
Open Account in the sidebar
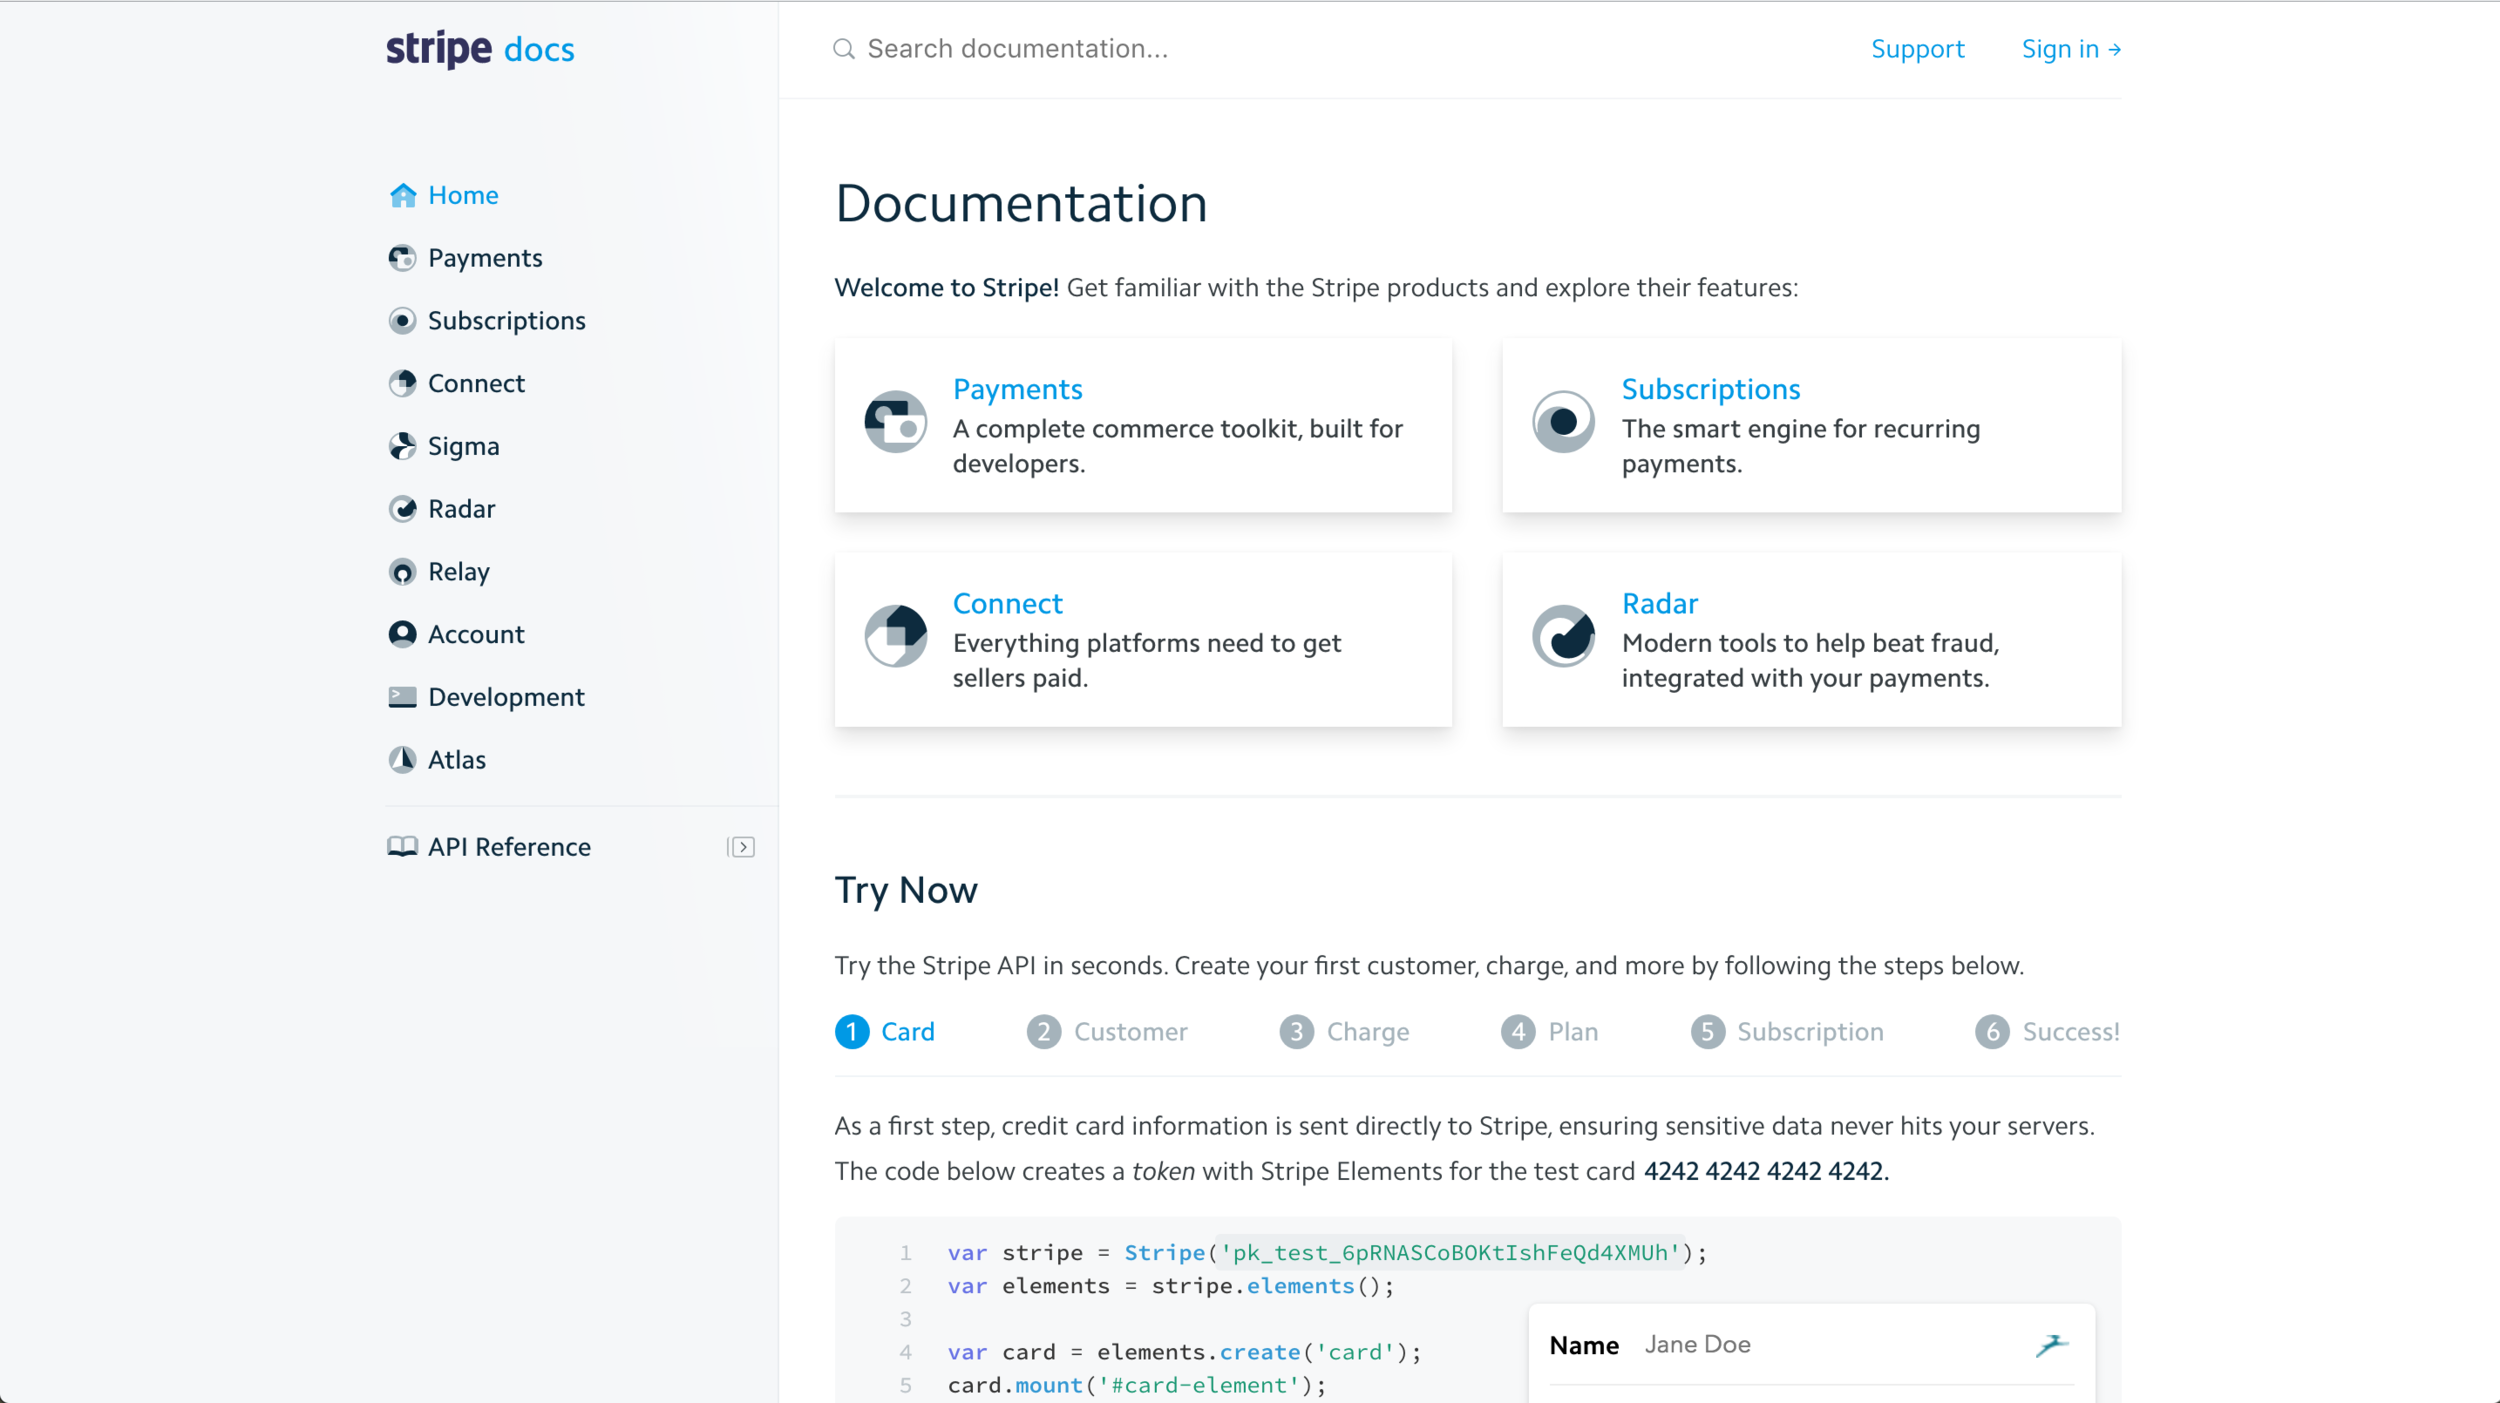tap(456, 634)
